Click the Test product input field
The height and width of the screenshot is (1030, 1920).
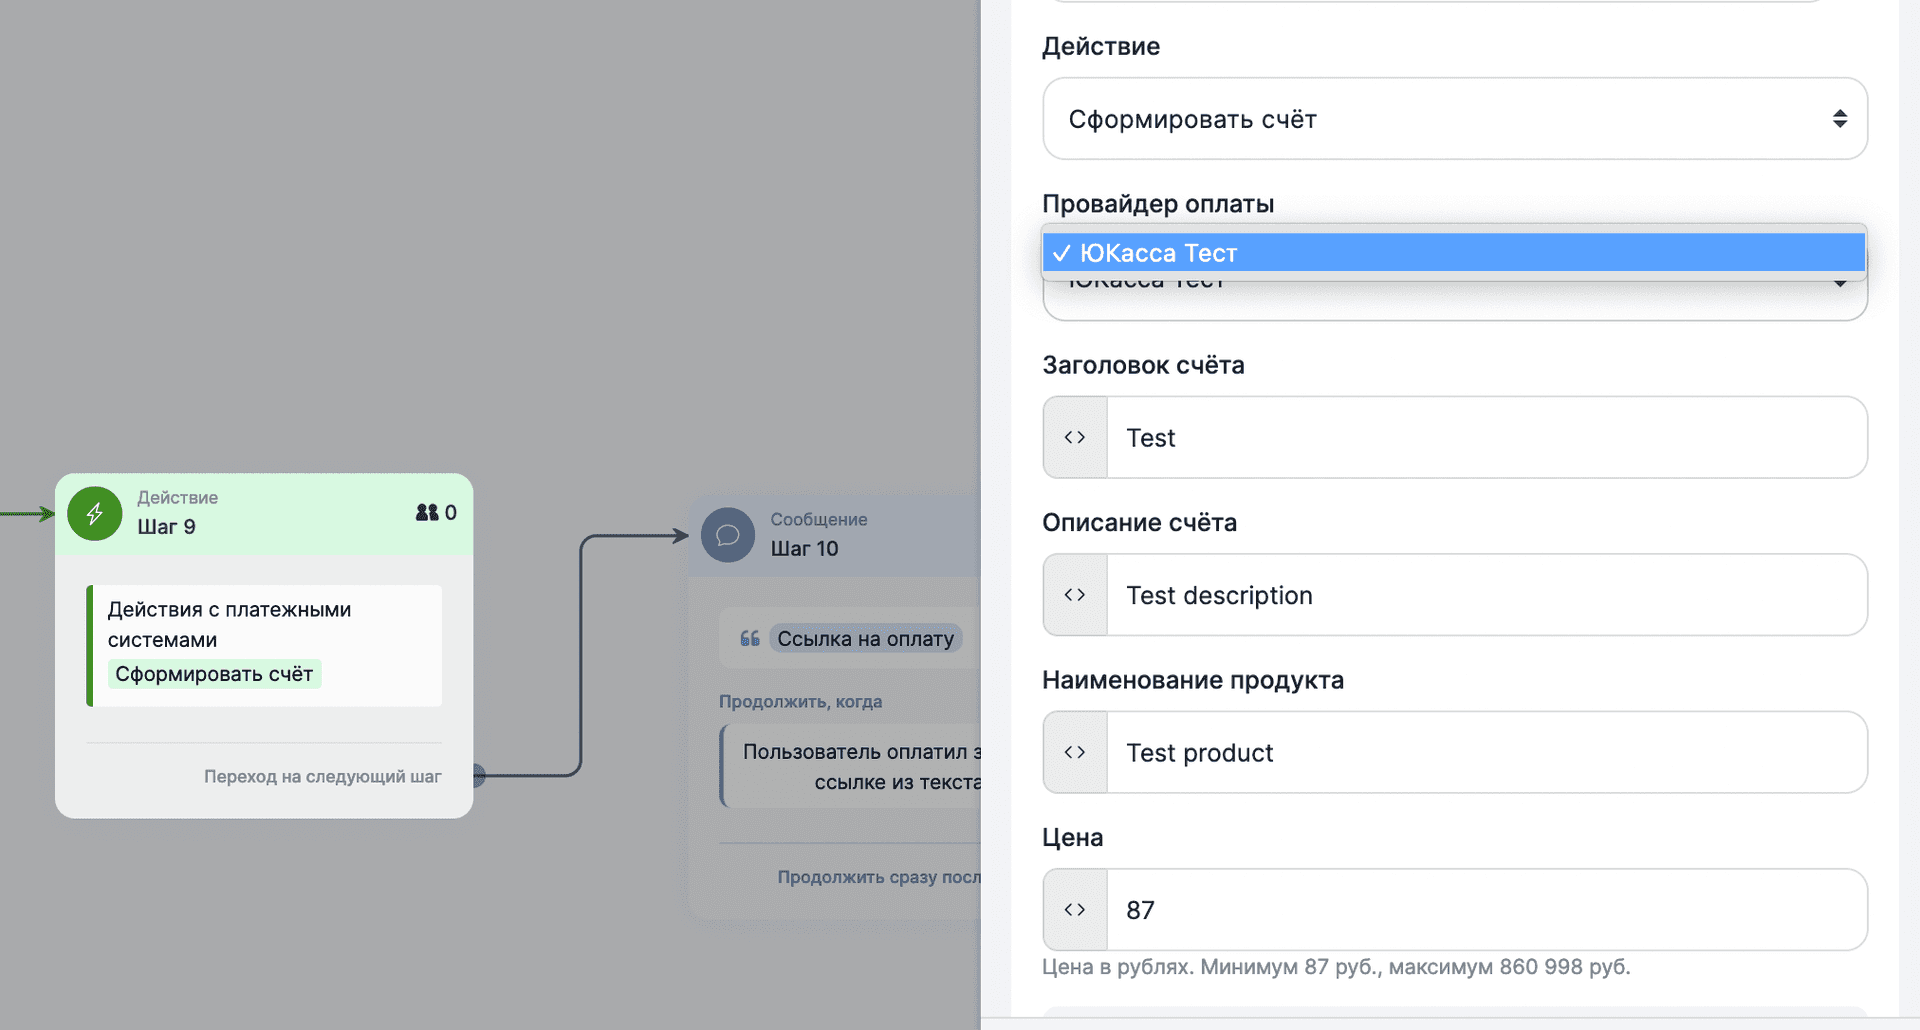tap(1486, 752)
